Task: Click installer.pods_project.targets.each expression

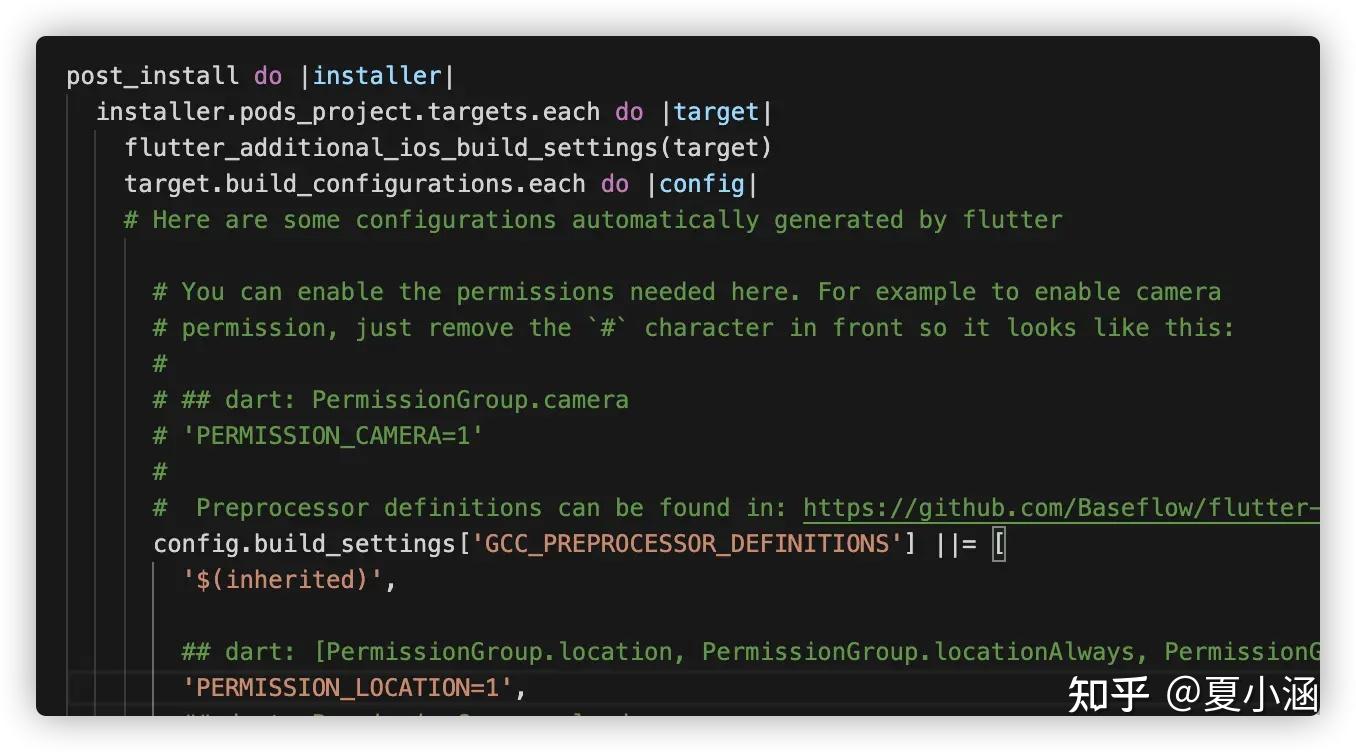Action: pyautogui.click(x=347, y=112)
